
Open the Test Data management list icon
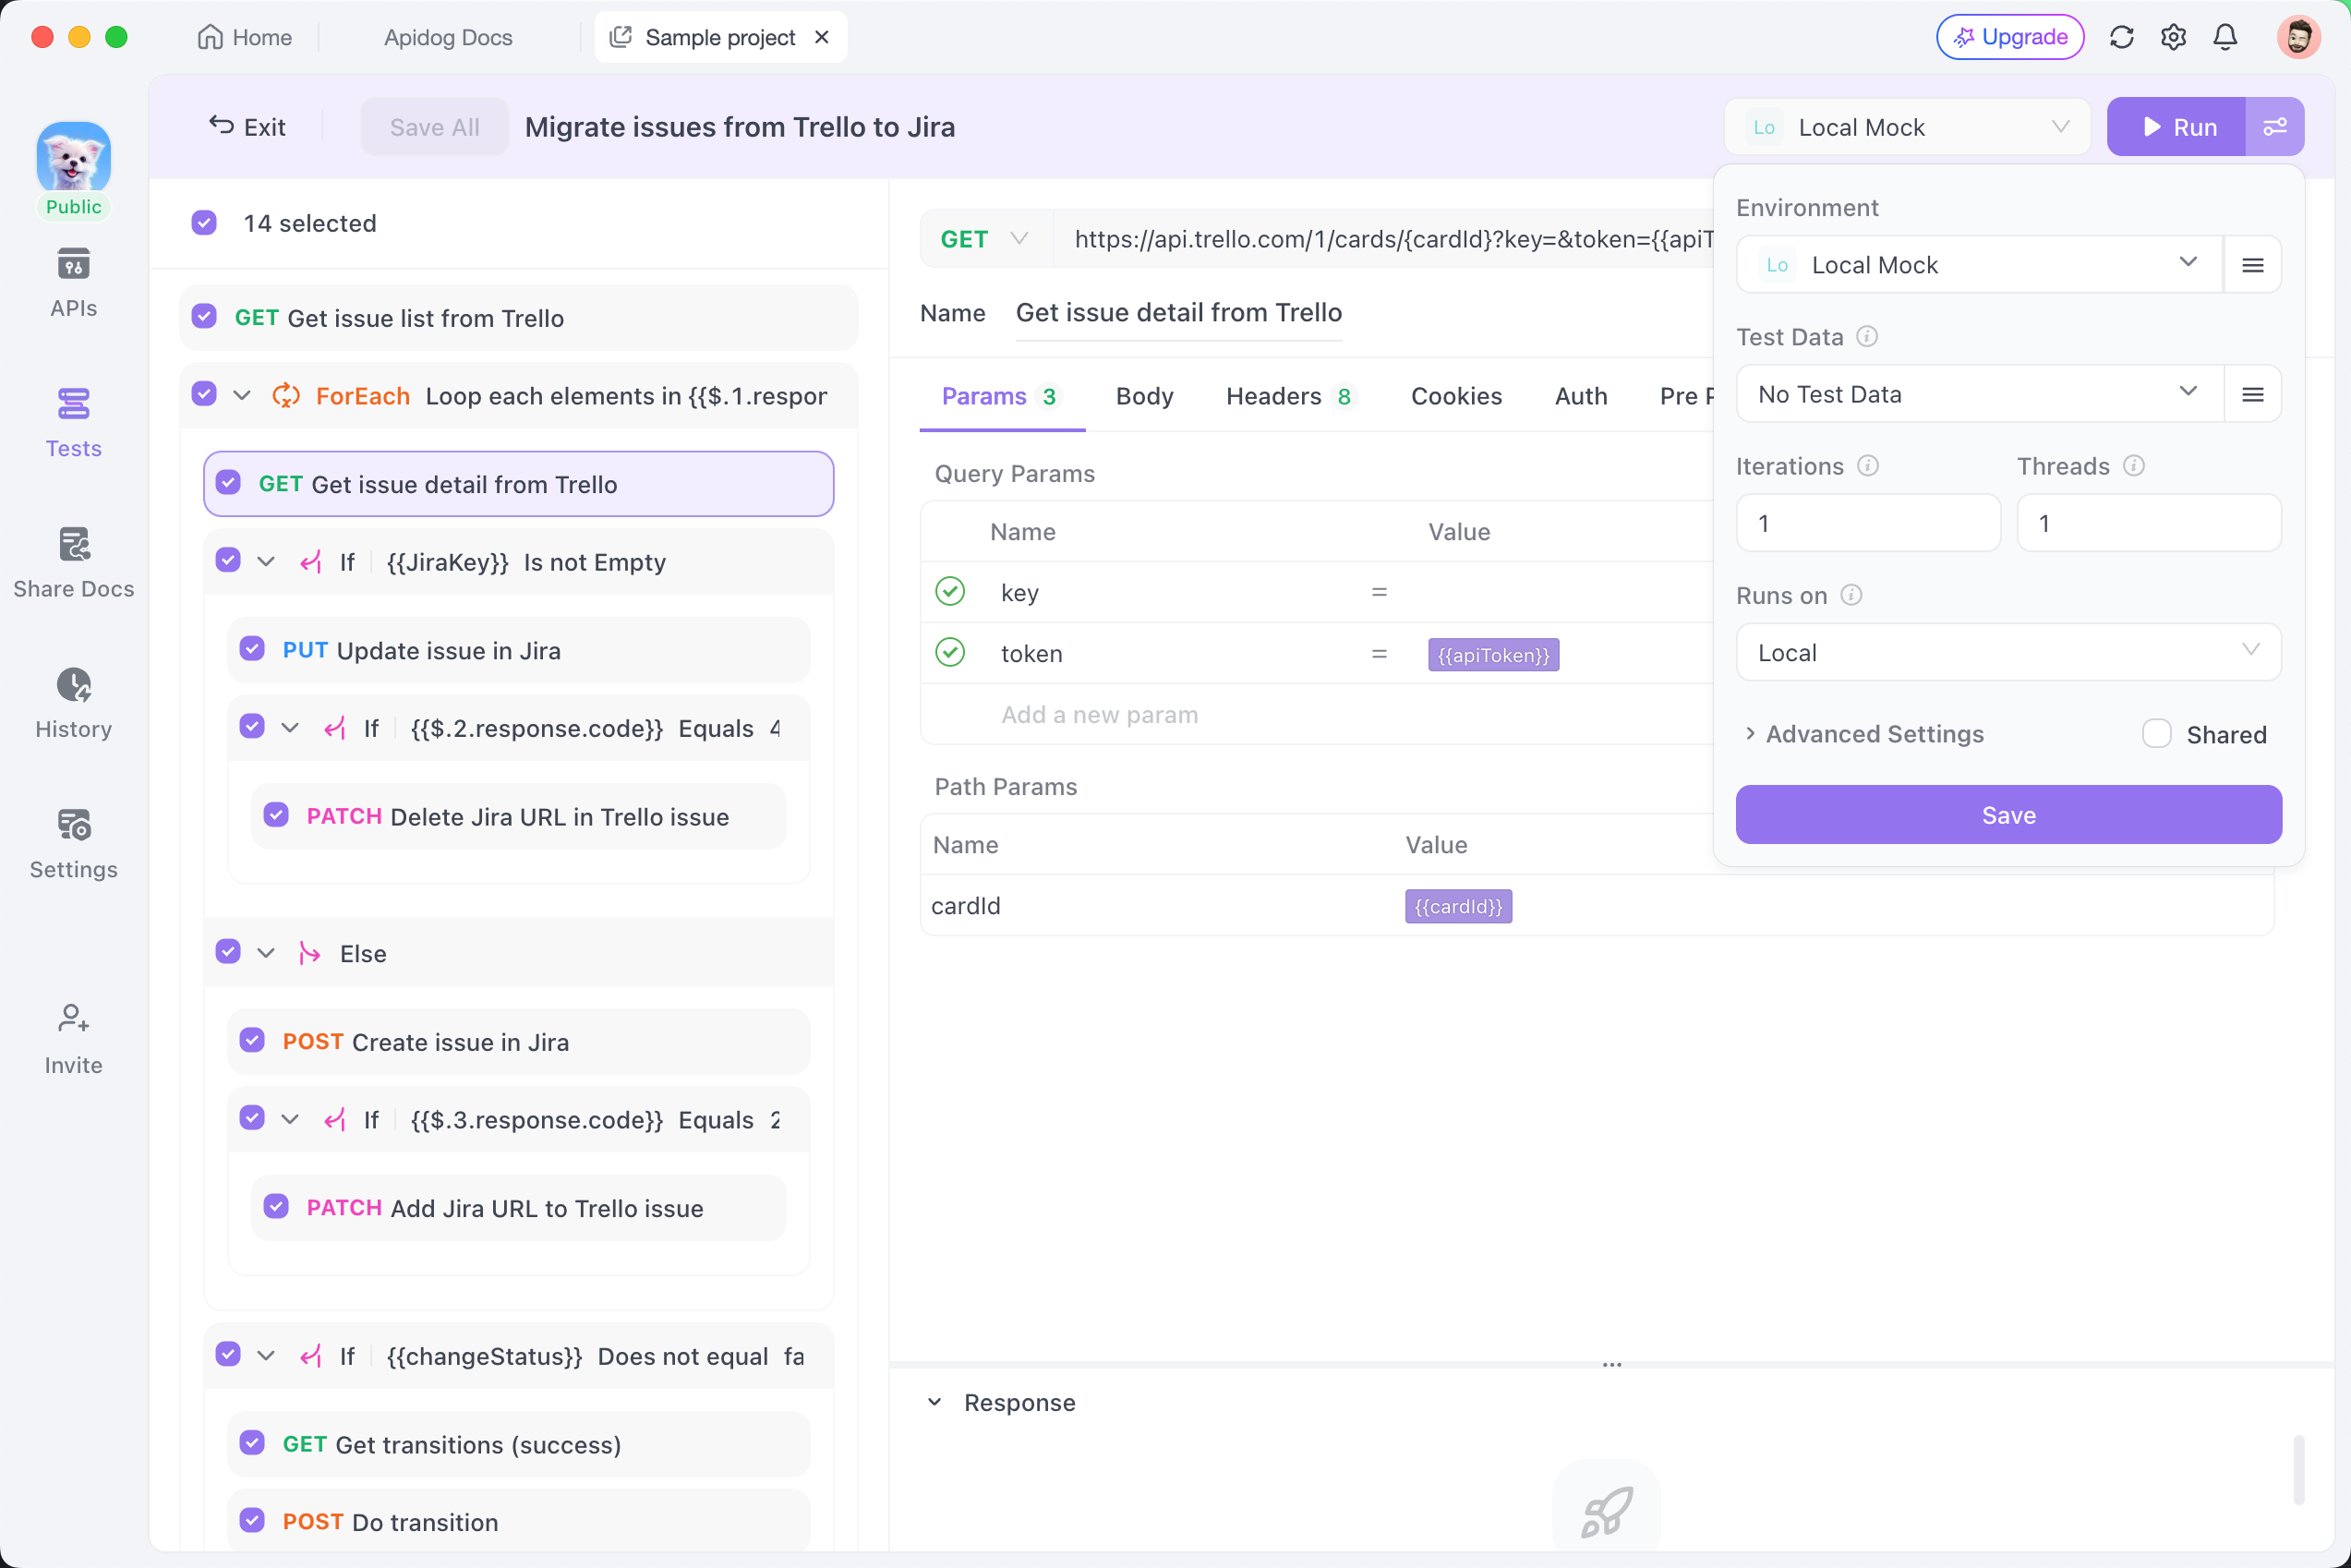(x=2252, y=394)
